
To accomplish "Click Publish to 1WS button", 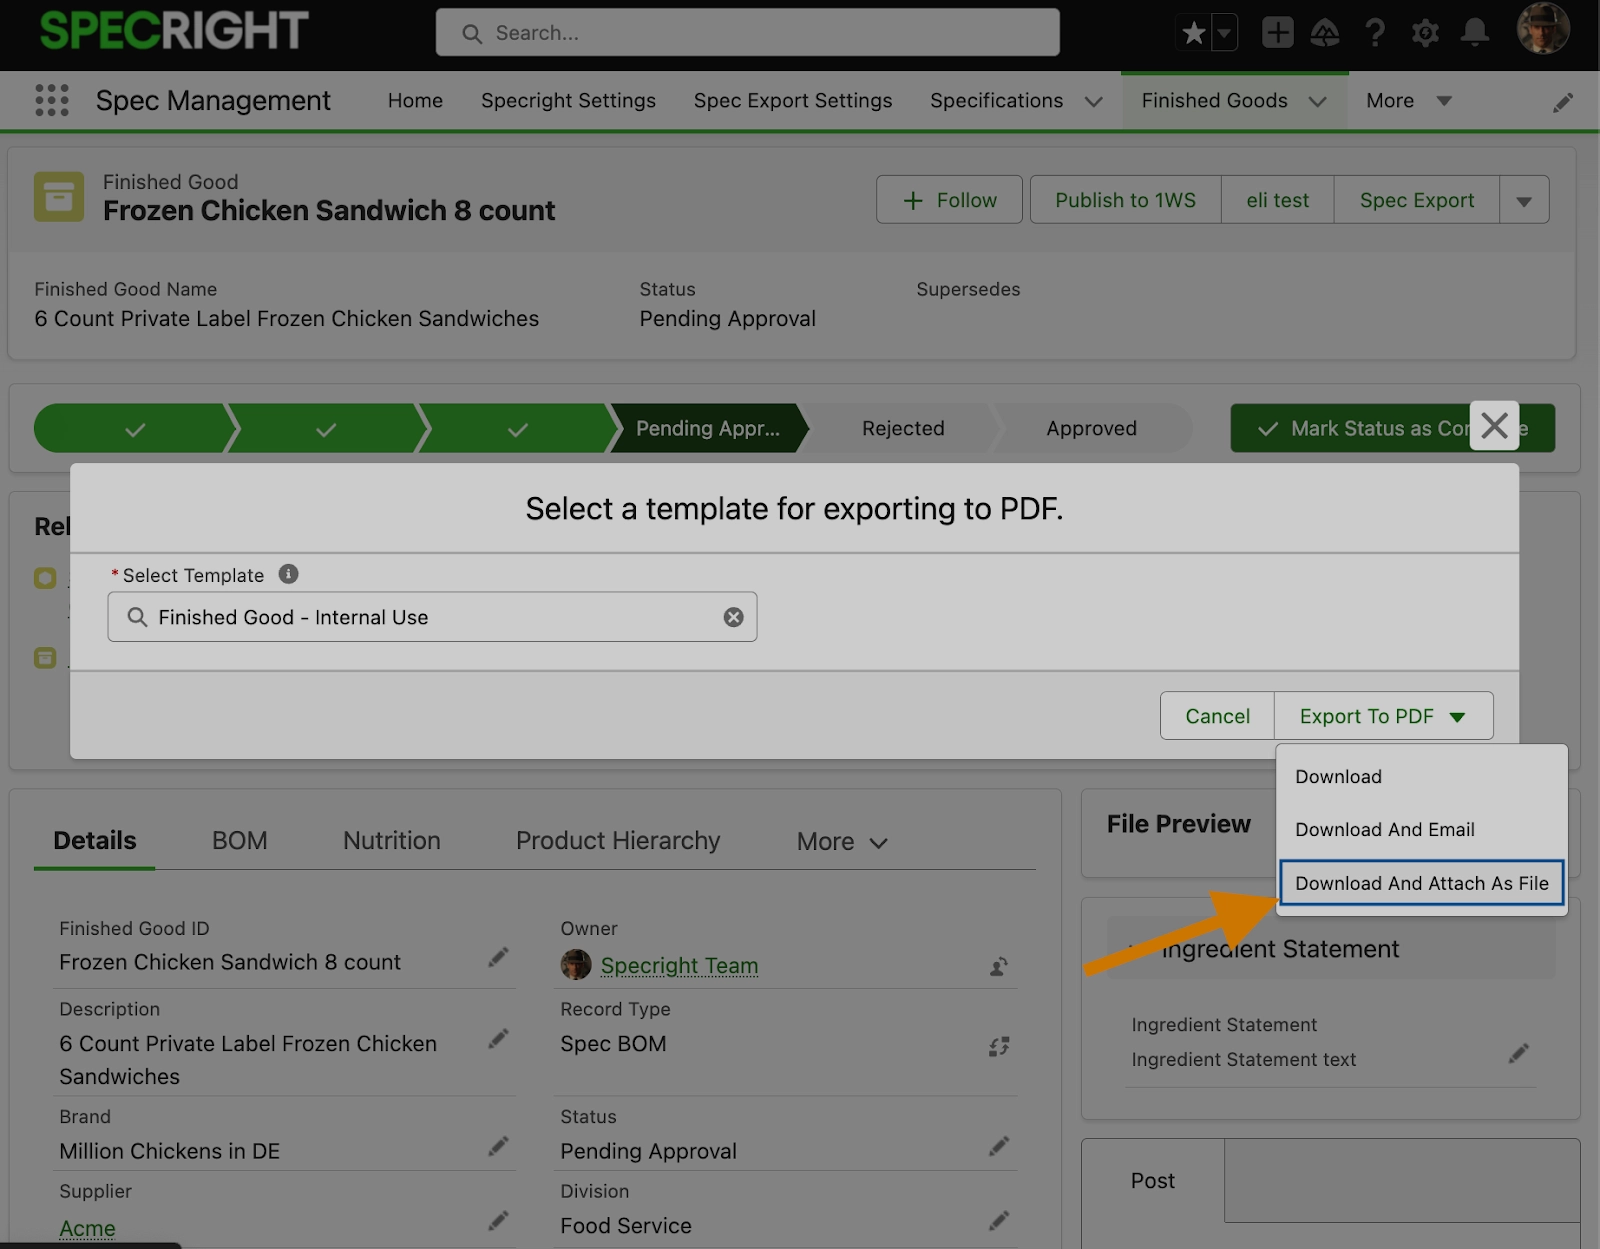I will (x=1126, y=200).
